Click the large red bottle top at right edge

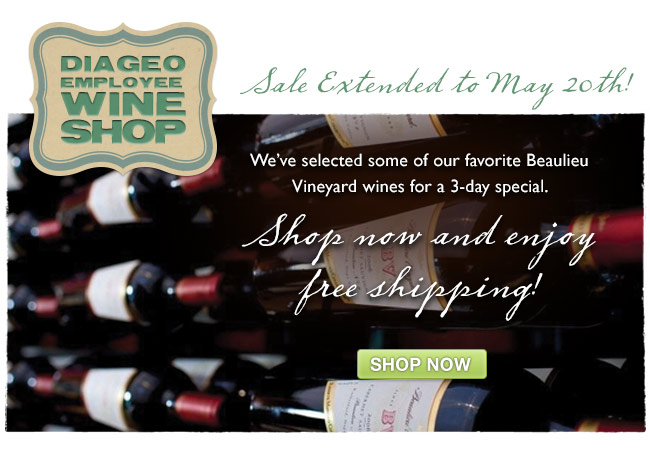click(609, 236)
